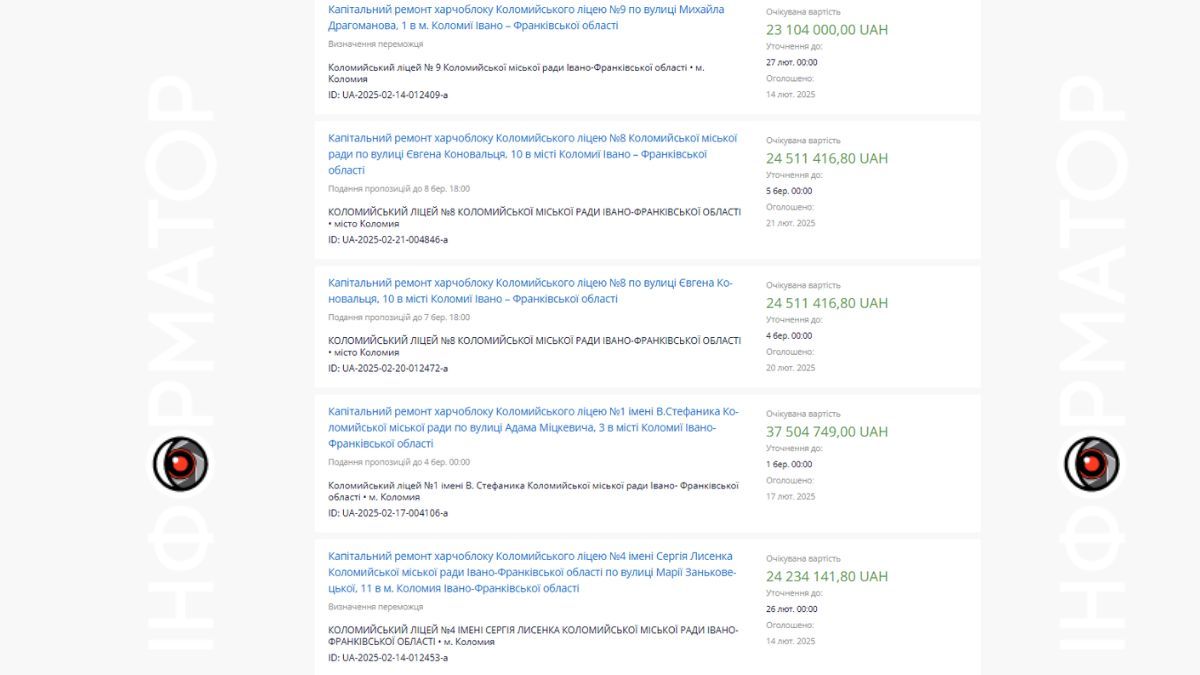Select organization КОЛОМИЙСЬКИЙ ЛІЦЕЙ №4 ІМЕНІ СЕРГІЯ ЛИСЕНКА
This screenshot has width=1200, height=675.
point(532,630)
